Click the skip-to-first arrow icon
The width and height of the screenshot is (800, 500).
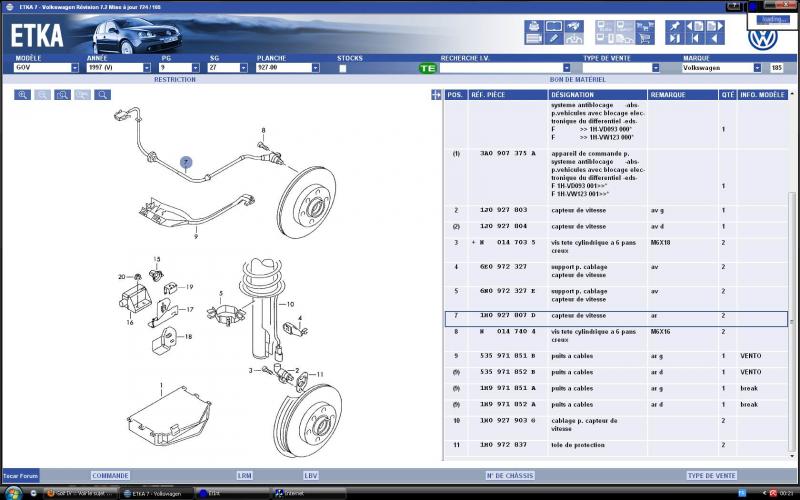pos(695,38)
